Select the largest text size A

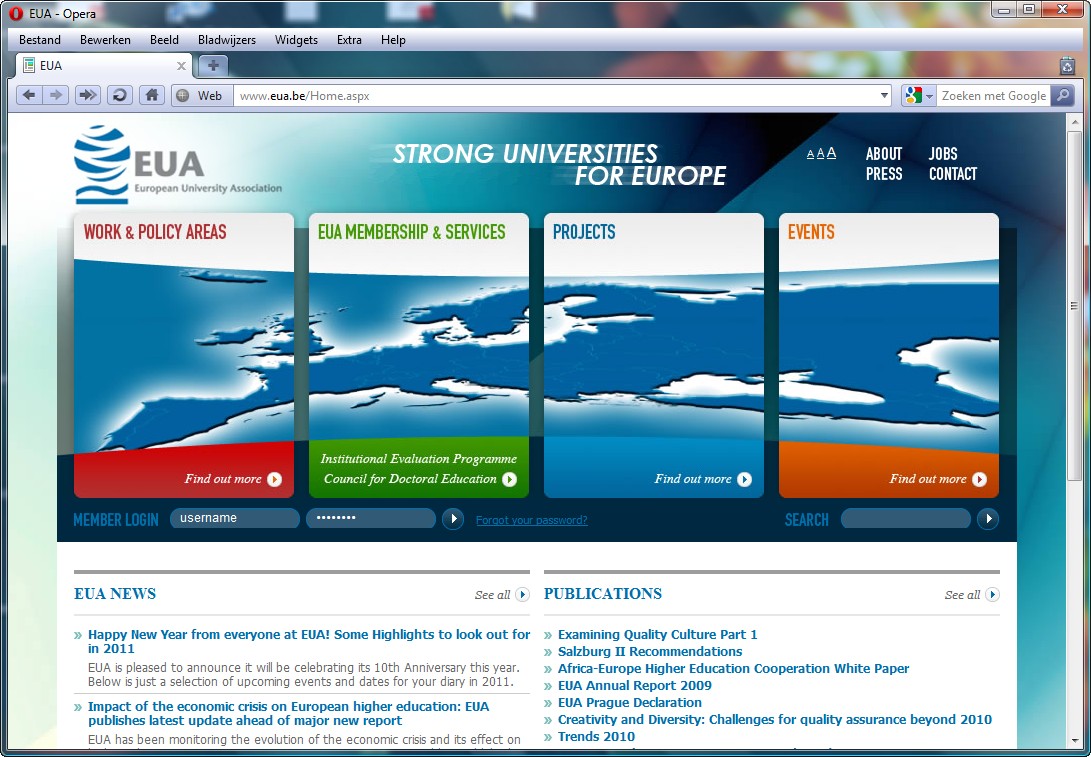(x=831, y=153)
